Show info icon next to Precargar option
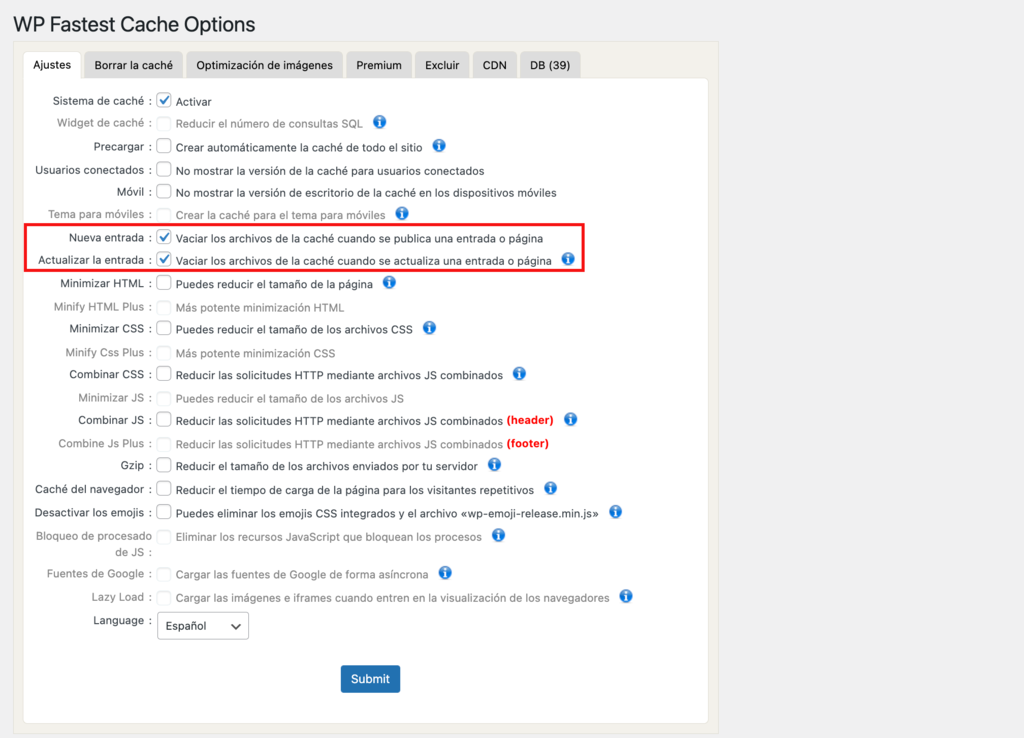Viewport: 1024px width, 738px height. click(439, 146)
